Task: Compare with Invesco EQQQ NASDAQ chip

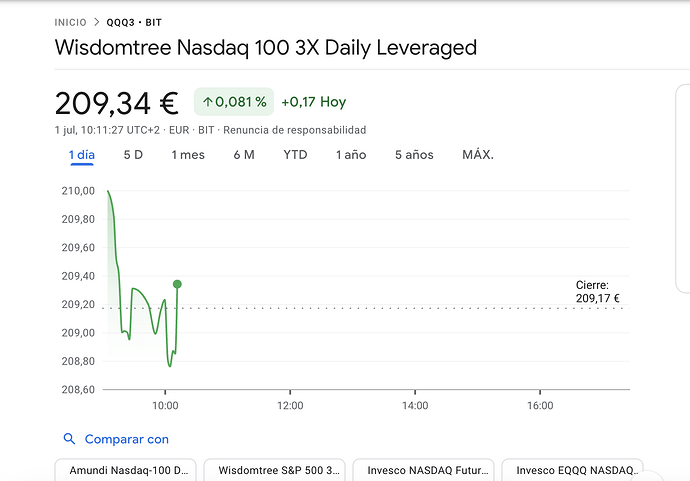Action: coord(573,470)
